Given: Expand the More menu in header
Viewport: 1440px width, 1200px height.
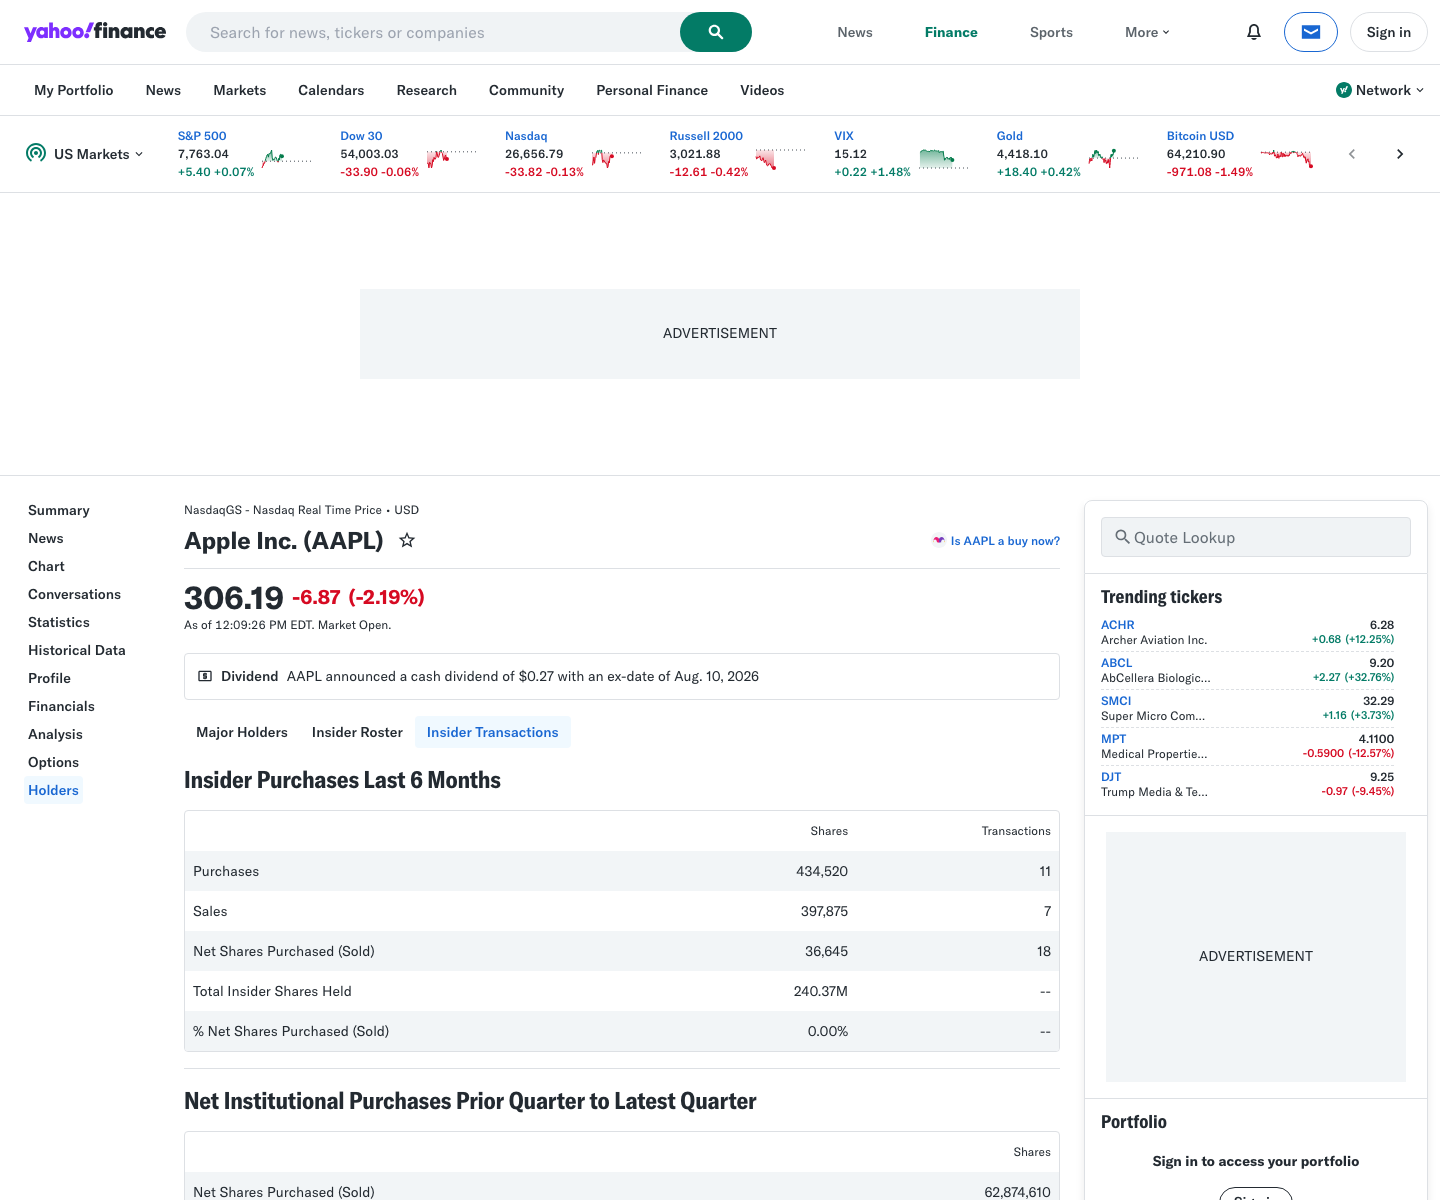Looking at the screenshot, I should click(x=1147, y=32).
